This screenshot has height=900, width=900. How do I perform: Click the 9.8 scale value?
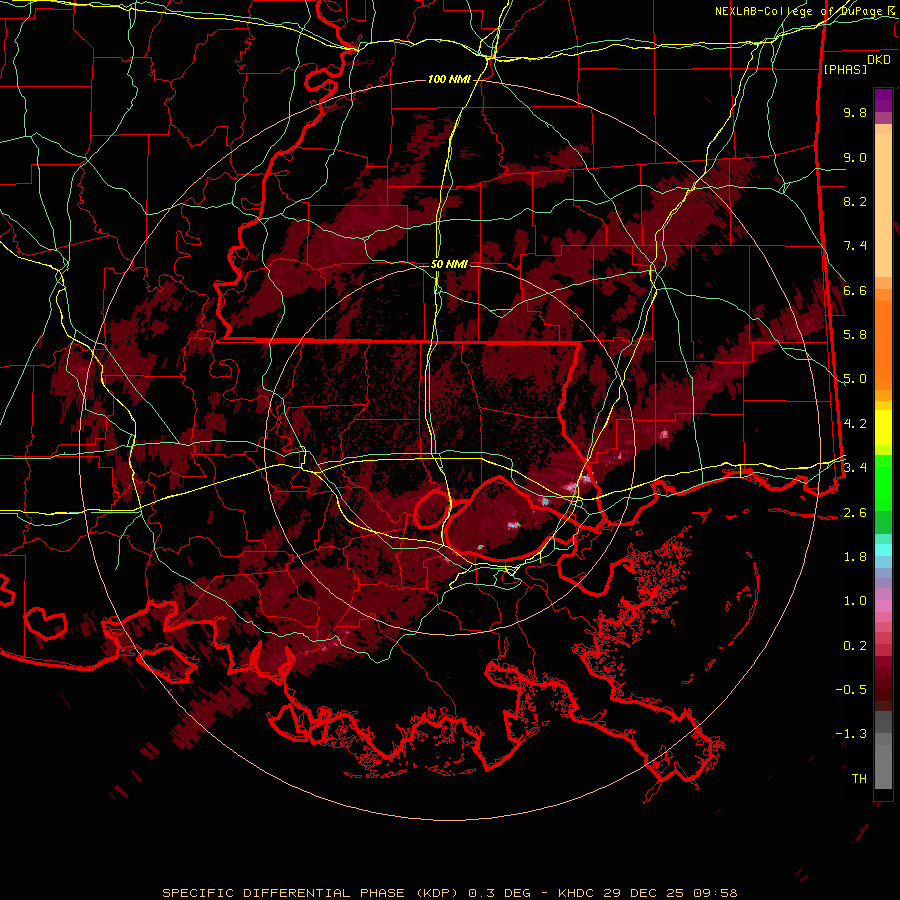coord(855,112)
